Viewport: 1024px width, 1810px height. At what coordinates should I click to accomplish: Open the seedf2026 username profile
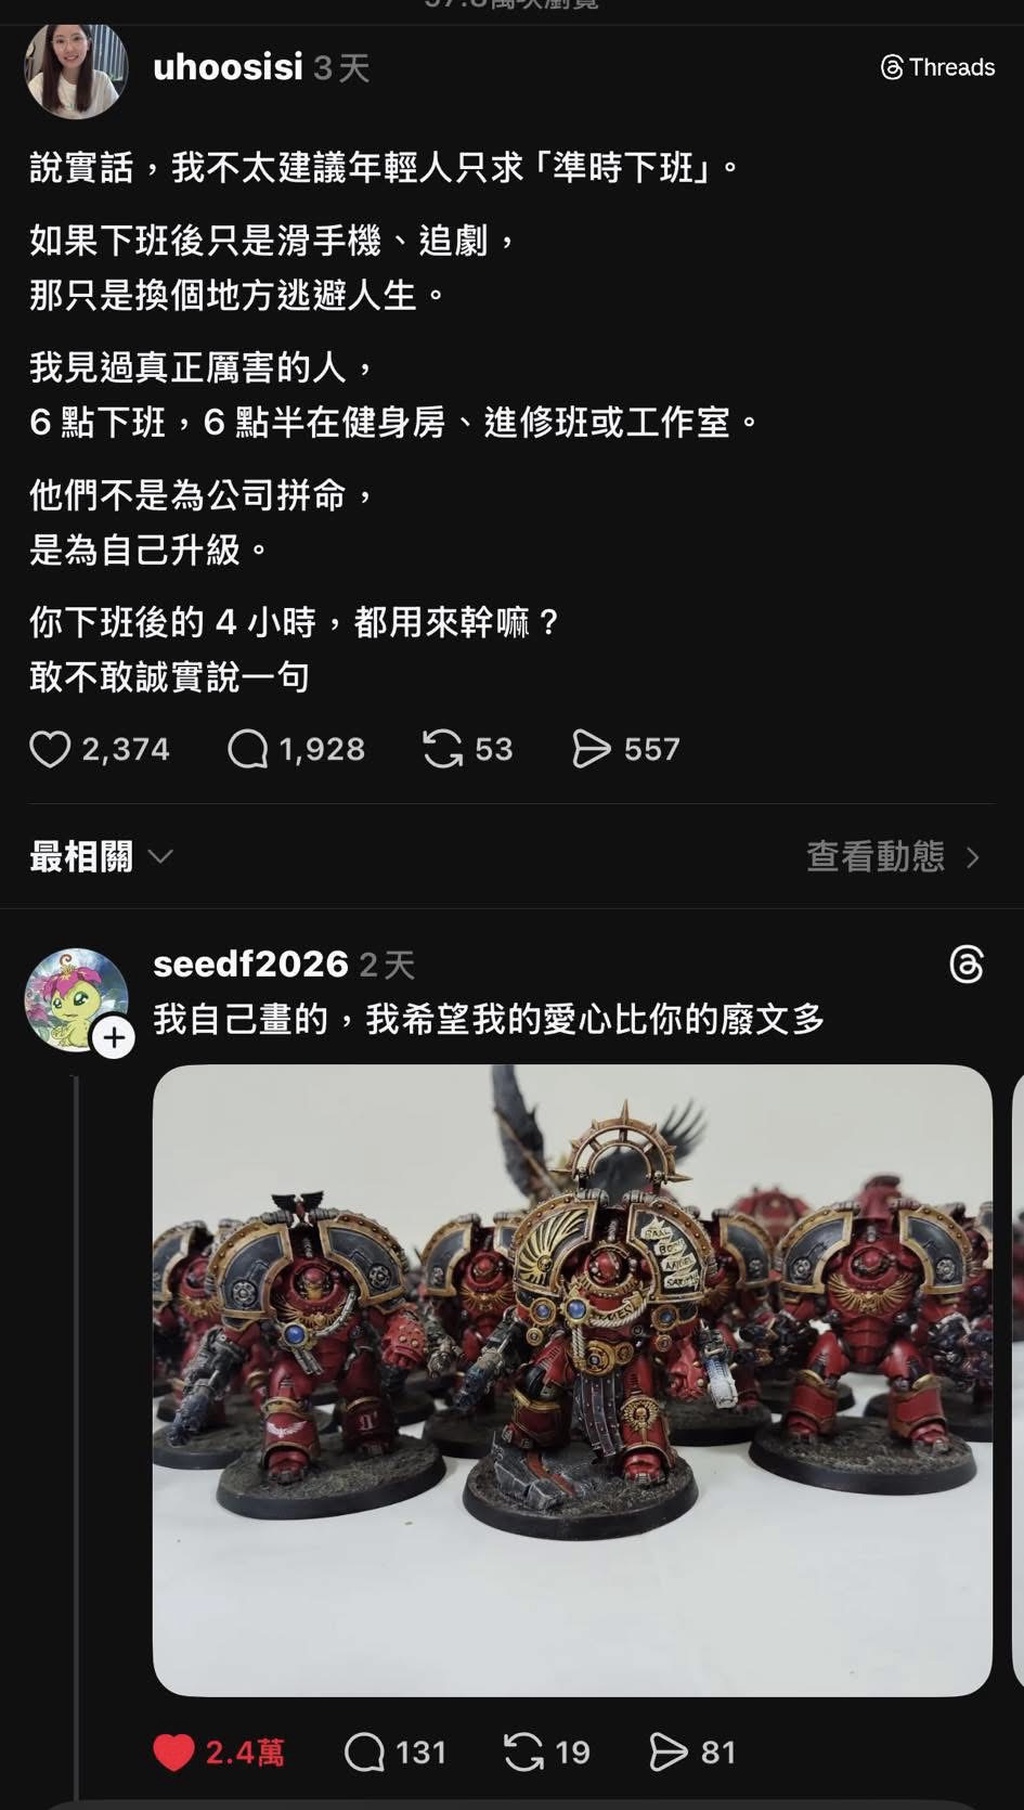coord(251,964)
